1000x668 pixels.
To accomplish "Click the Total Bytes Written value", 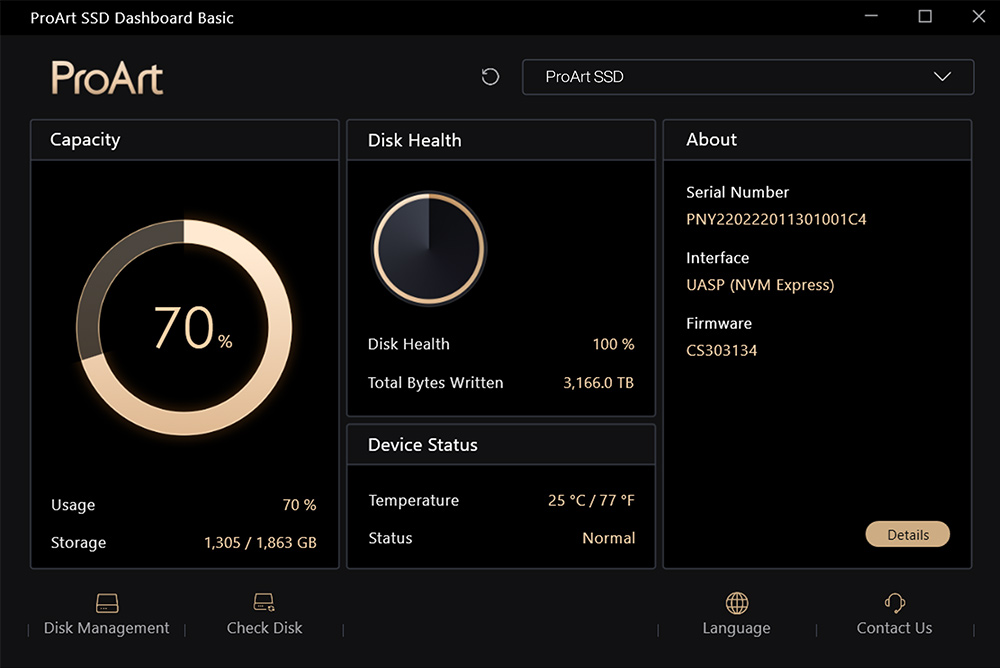I will point(598,383).
